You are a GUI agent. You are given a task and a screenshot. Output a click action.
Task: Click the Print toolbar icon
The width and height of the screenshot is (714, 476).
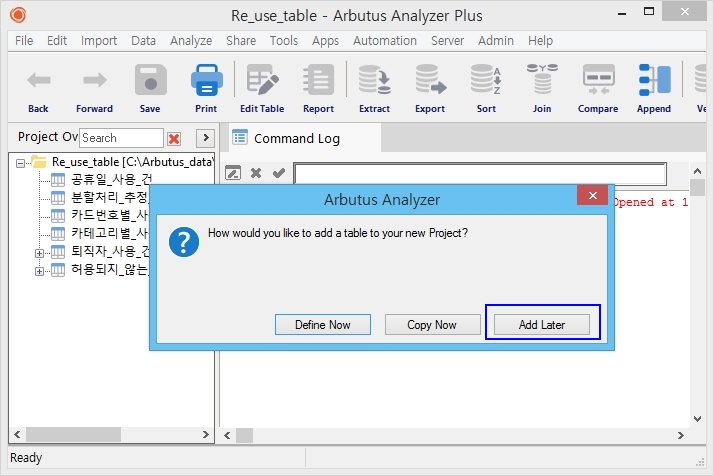tap(206, 80)
